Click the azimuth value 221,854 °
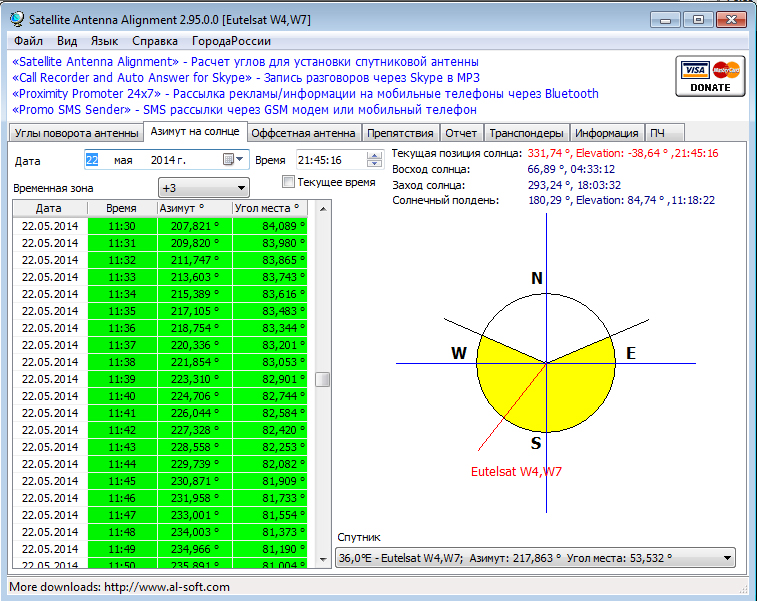Screen dimensions: 757x601 coord(195,362)
